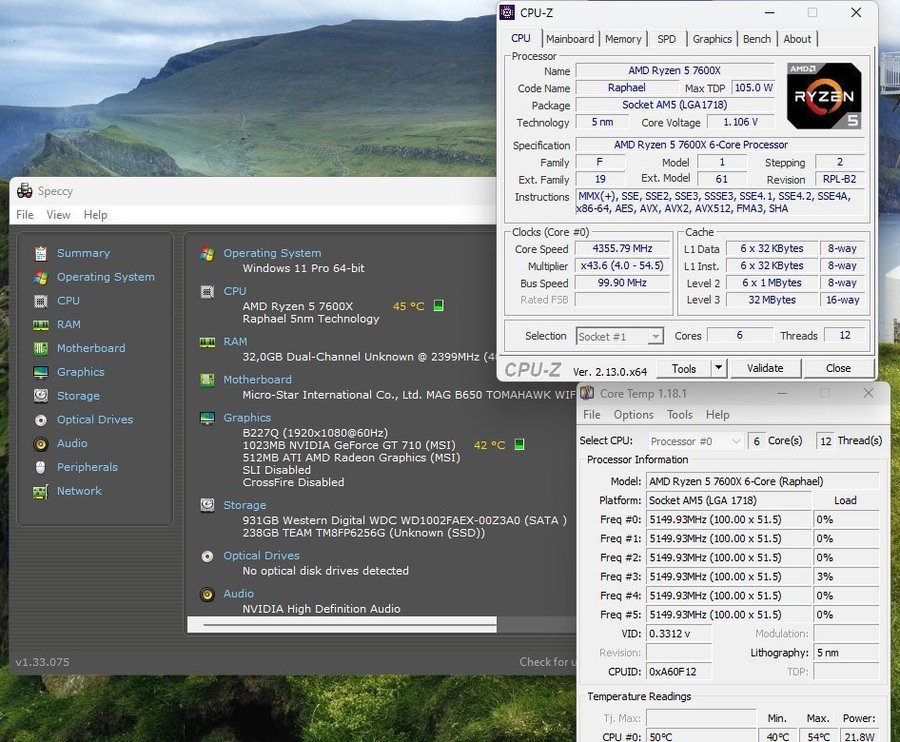Click the Speccy app icon in title bar

[x=25, y=191]
